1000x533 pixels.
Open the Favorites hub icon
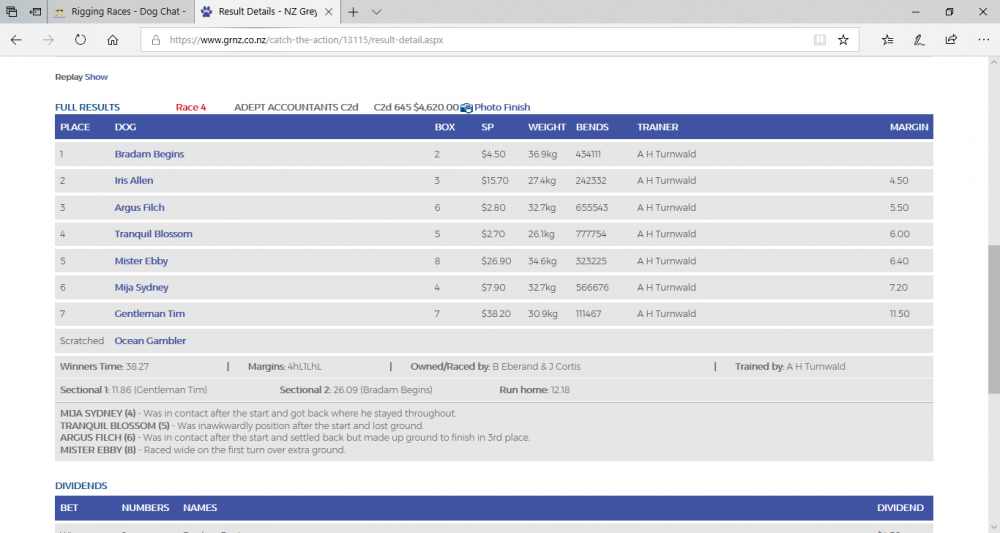pyautogui.click(x=888, y=40)
